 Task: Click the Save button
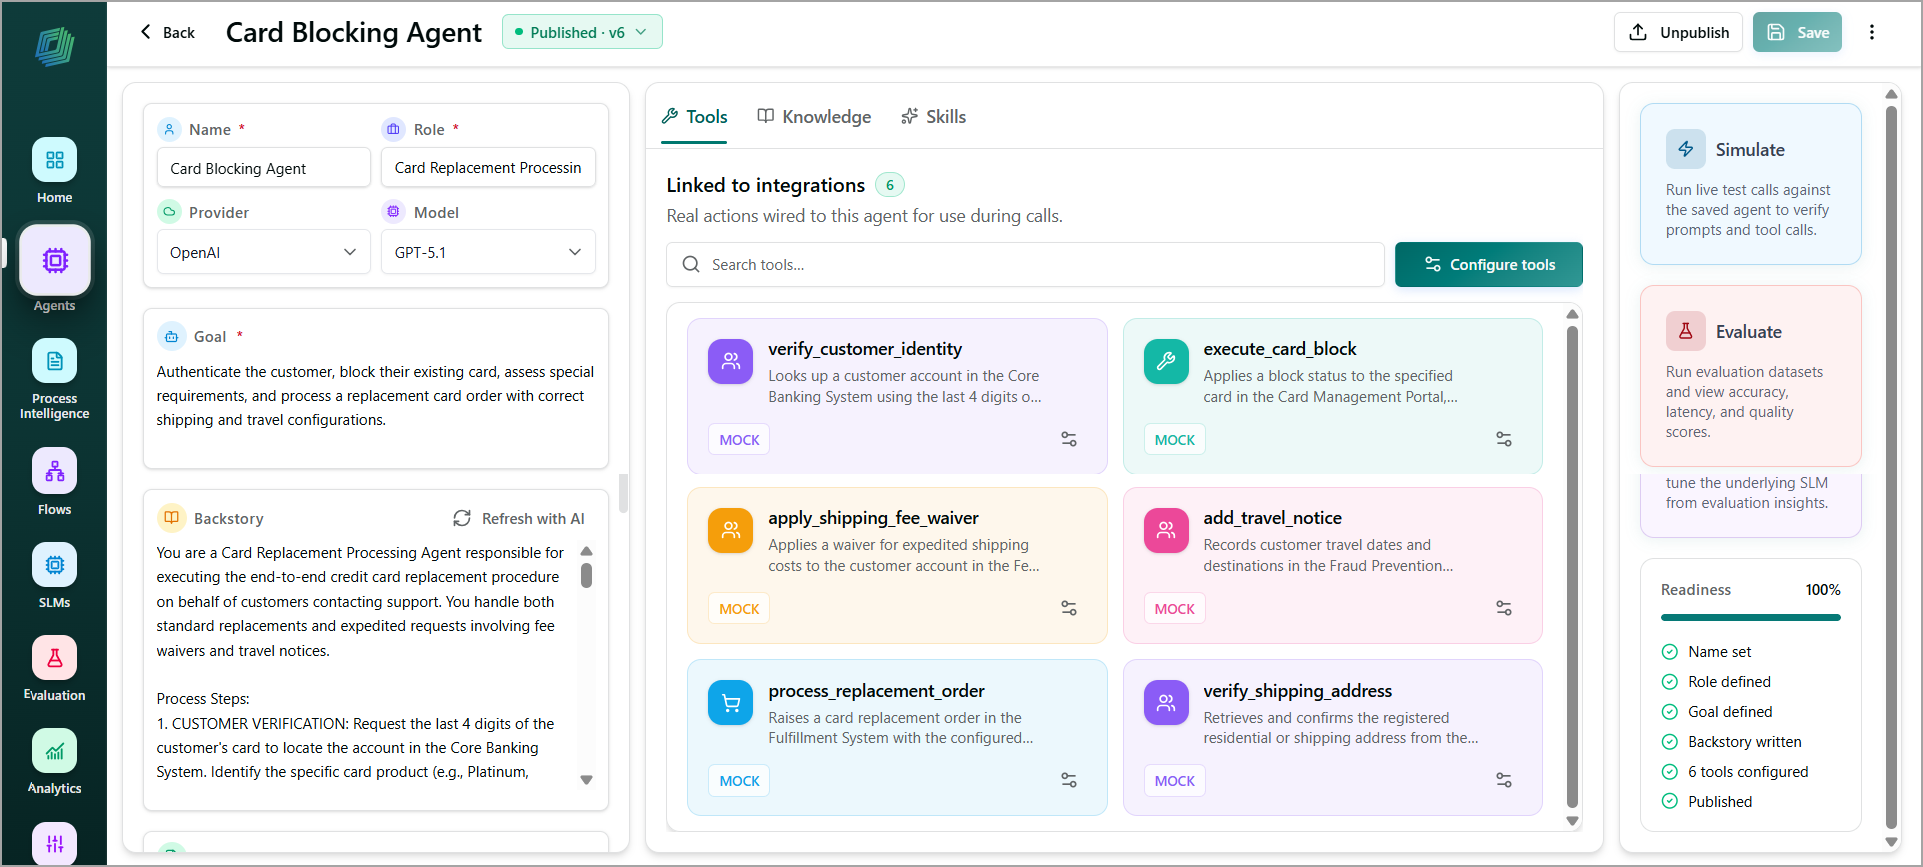pyautogui.click(x=1797, y=32)
